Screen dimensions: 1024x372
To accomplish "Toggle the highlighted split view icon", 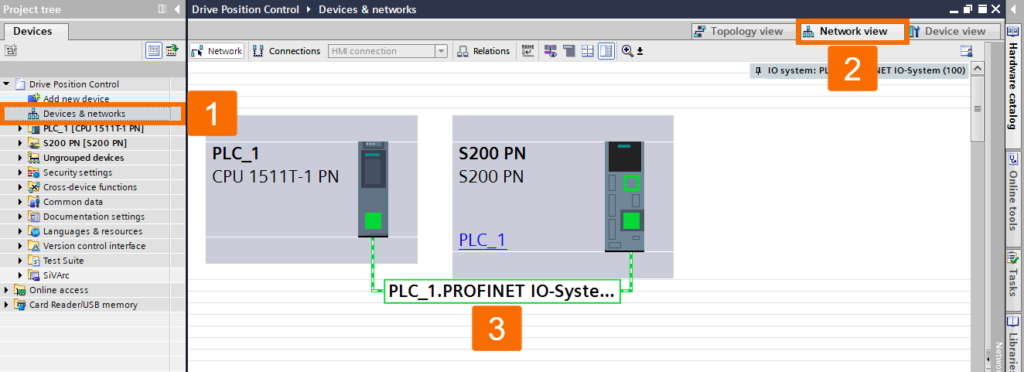I will tap(606, 51).
